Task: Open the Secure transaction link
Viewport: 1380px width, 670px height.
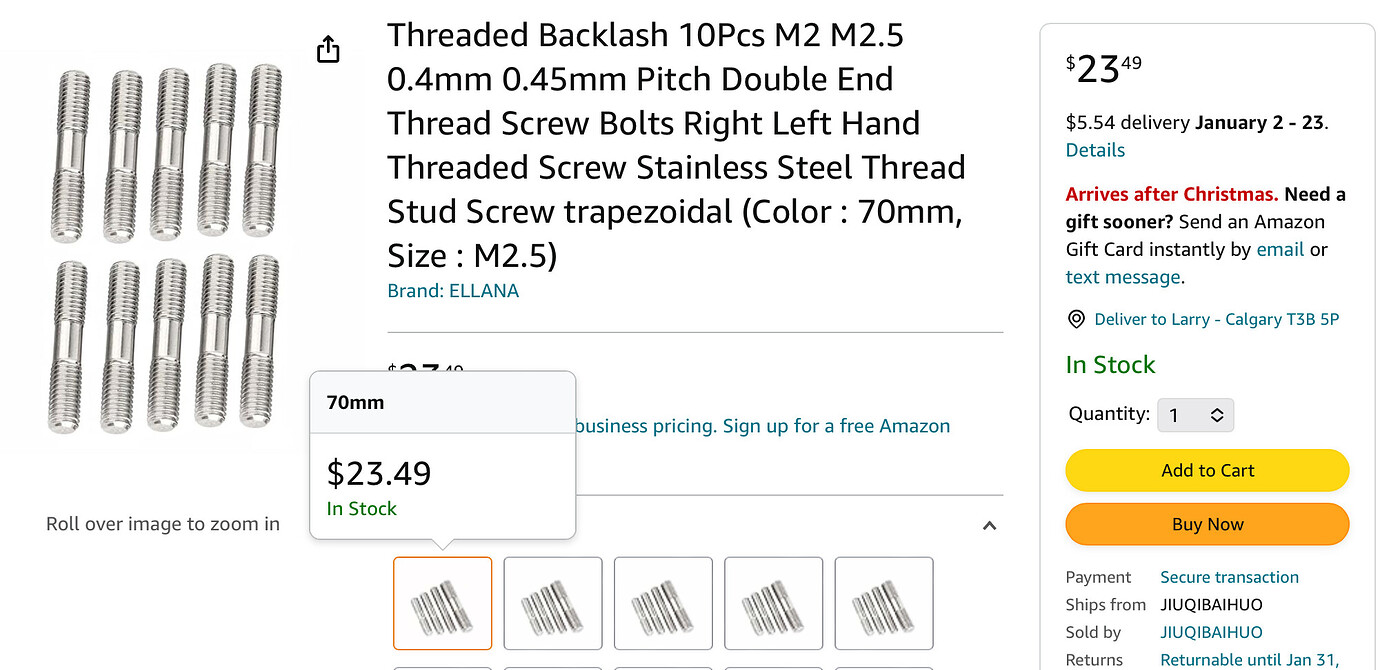Action: (1229, 577)
